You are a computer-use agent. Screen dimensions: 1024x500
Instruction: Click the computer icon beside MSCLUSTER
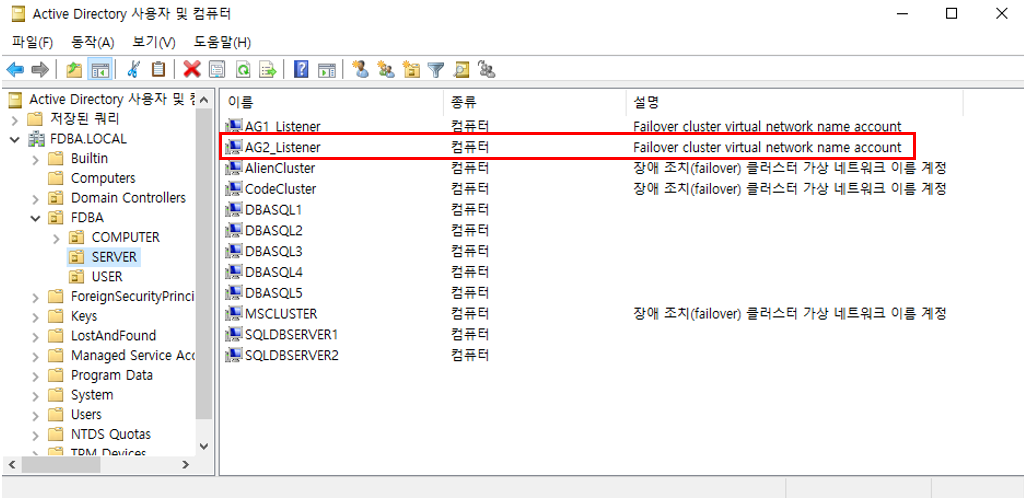pos(233,313)
